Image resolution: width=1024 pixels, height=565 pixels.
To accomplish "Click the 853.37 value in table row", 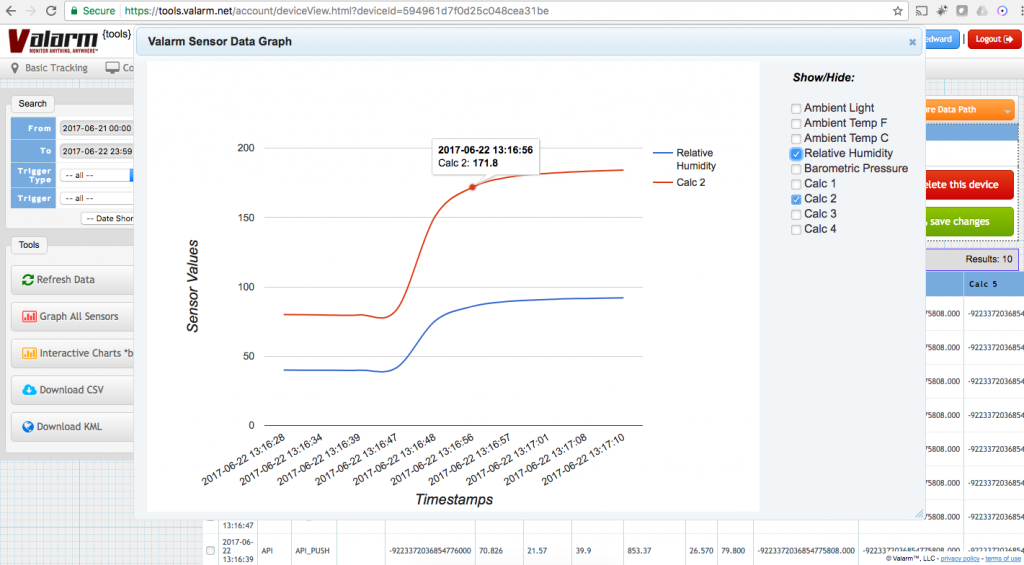I will pos(639,551).
